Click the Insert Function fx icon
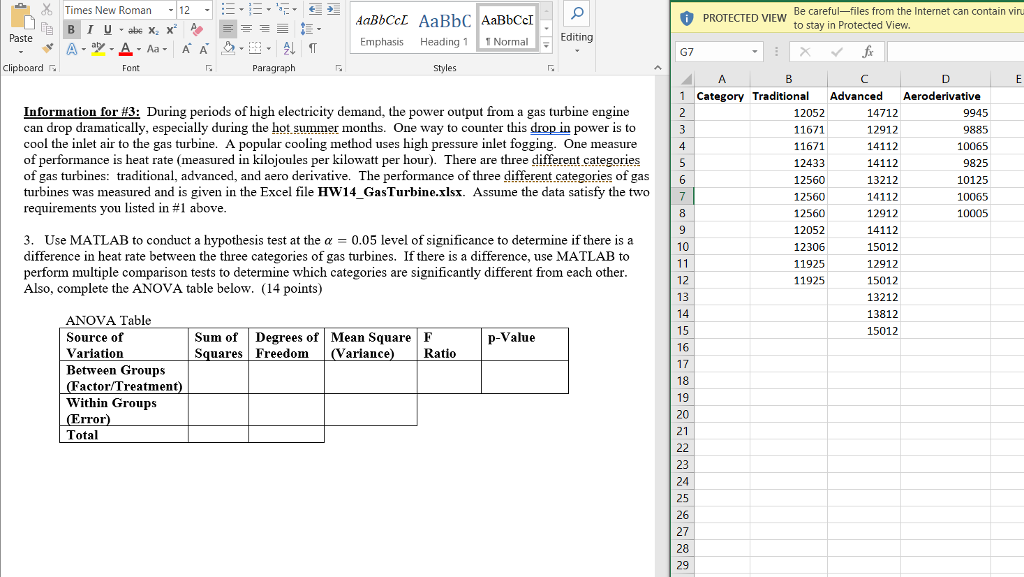 868,51
